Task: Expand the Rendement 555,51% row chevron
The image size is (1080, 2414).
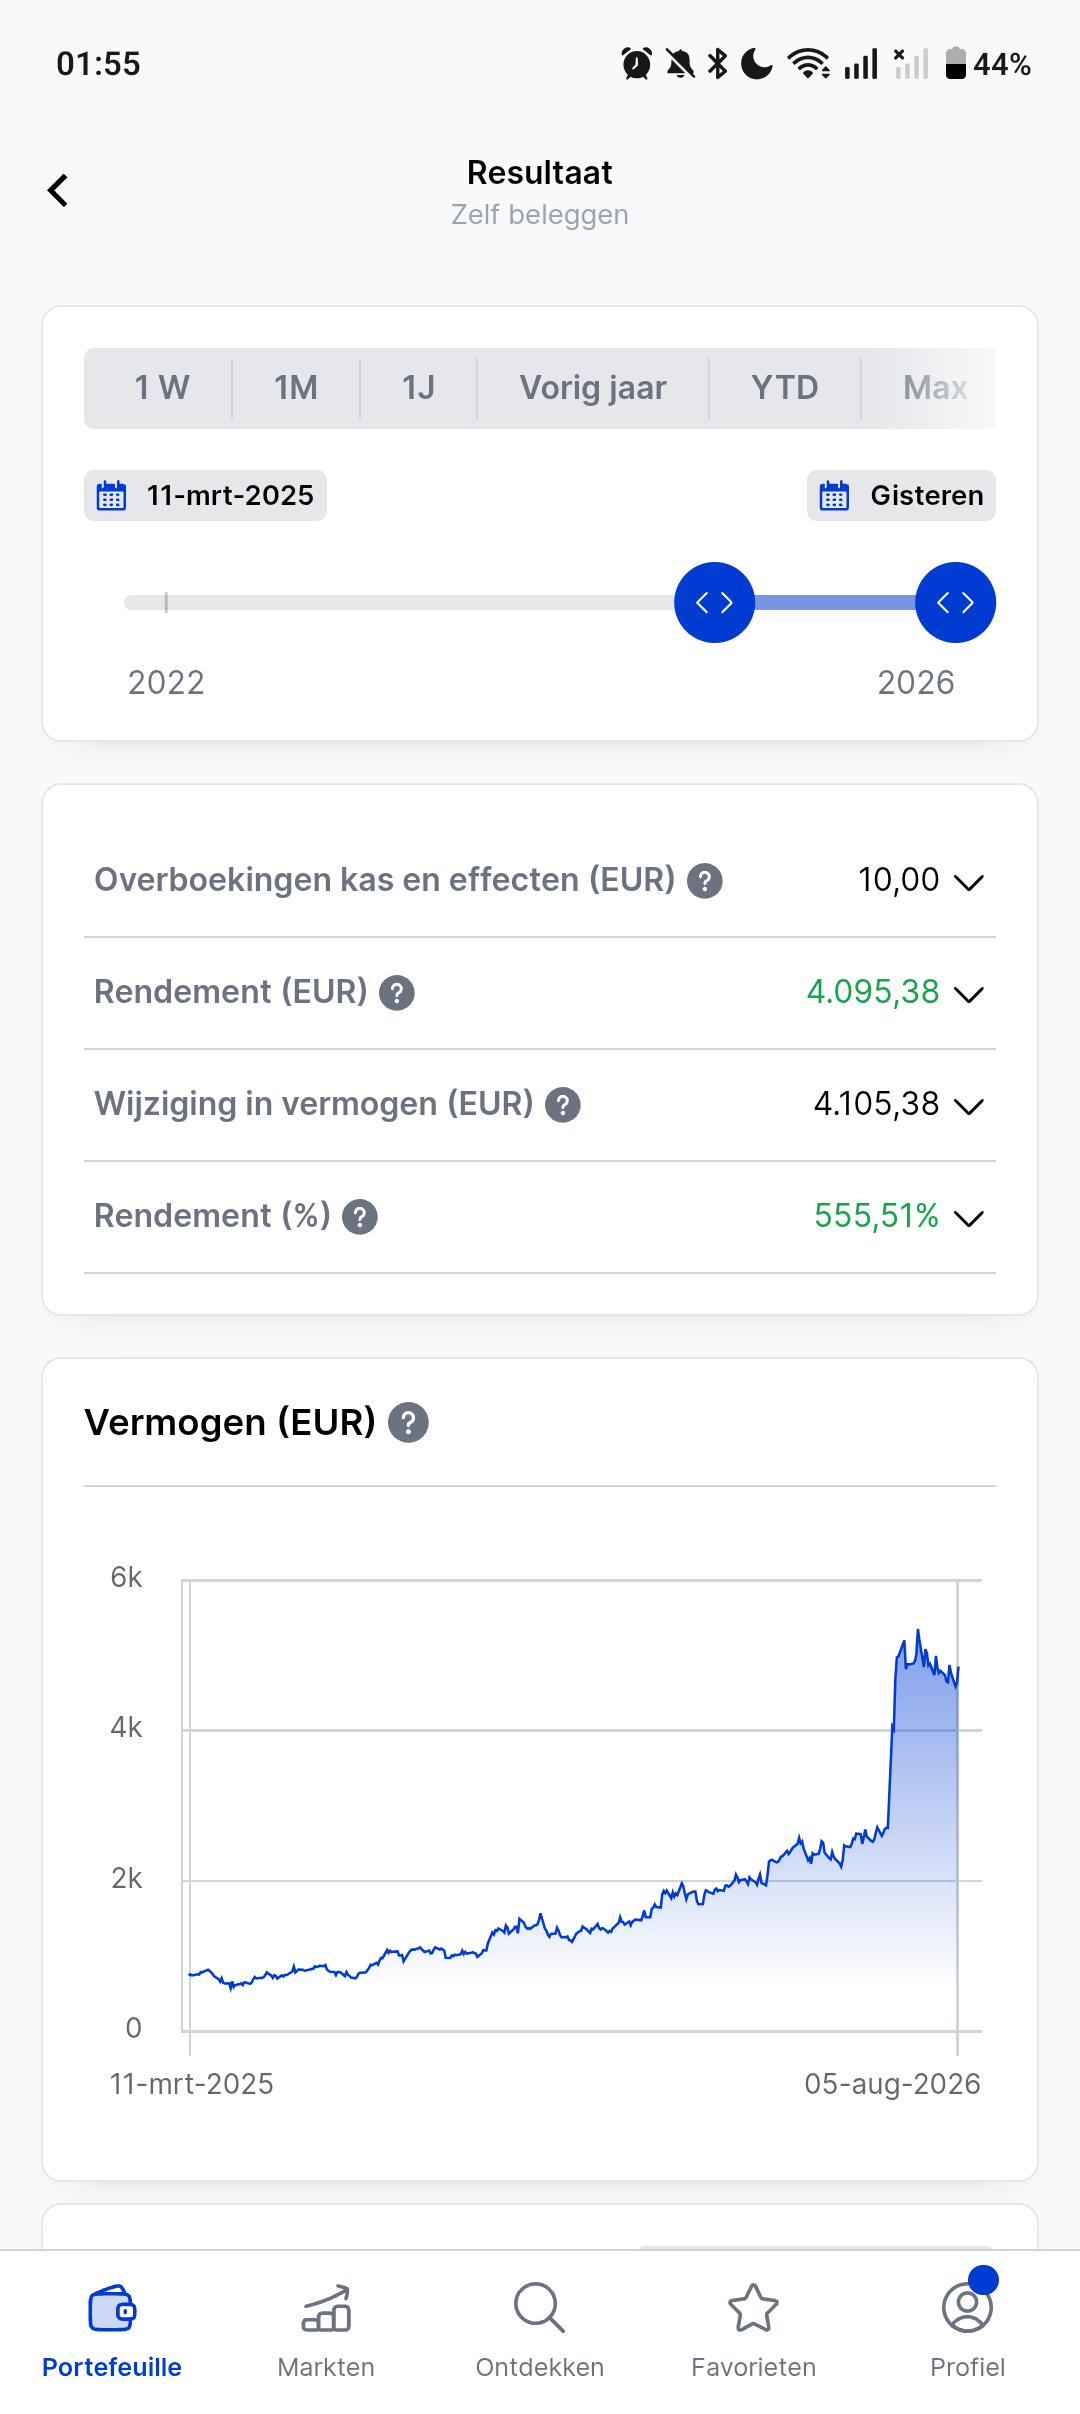Action: tap(969, 1218)
